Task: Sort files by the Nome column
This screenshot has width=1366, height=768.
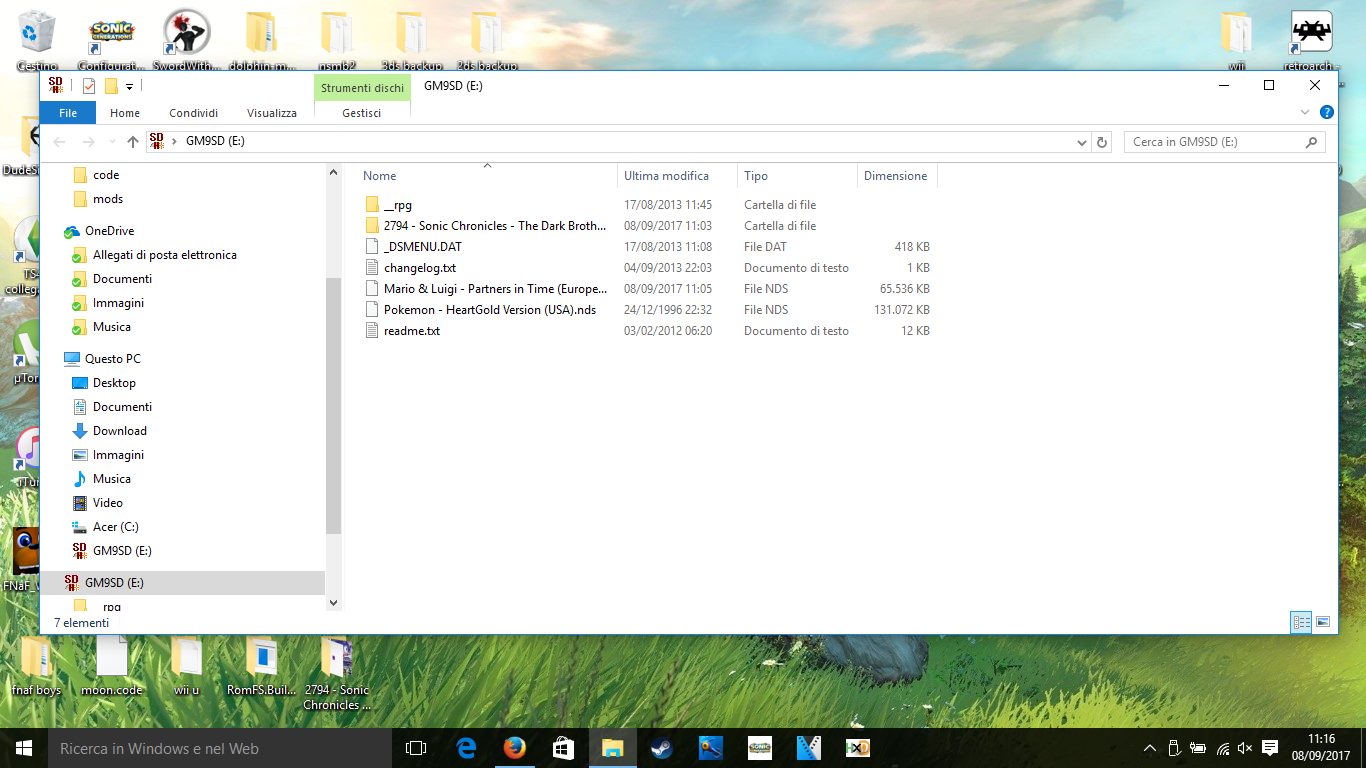Action: tap(487, 176)
